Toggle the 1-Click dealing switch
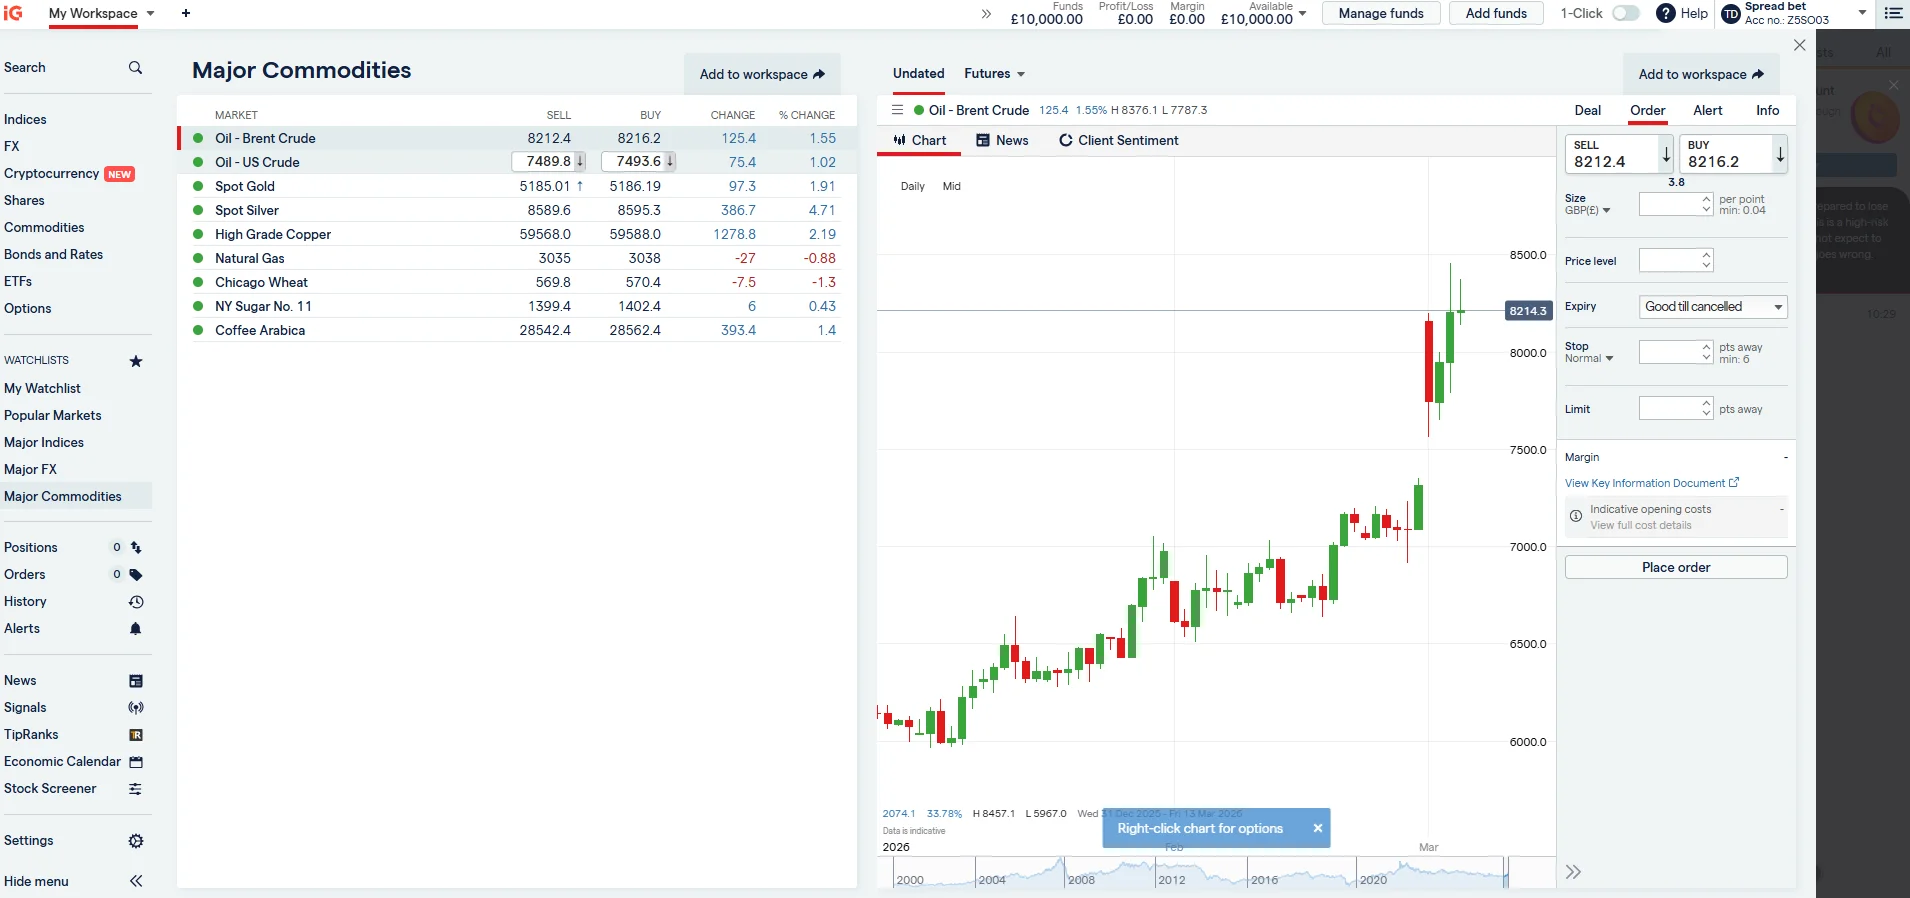Viewport: 1910px width, 898px height. 1626,13
